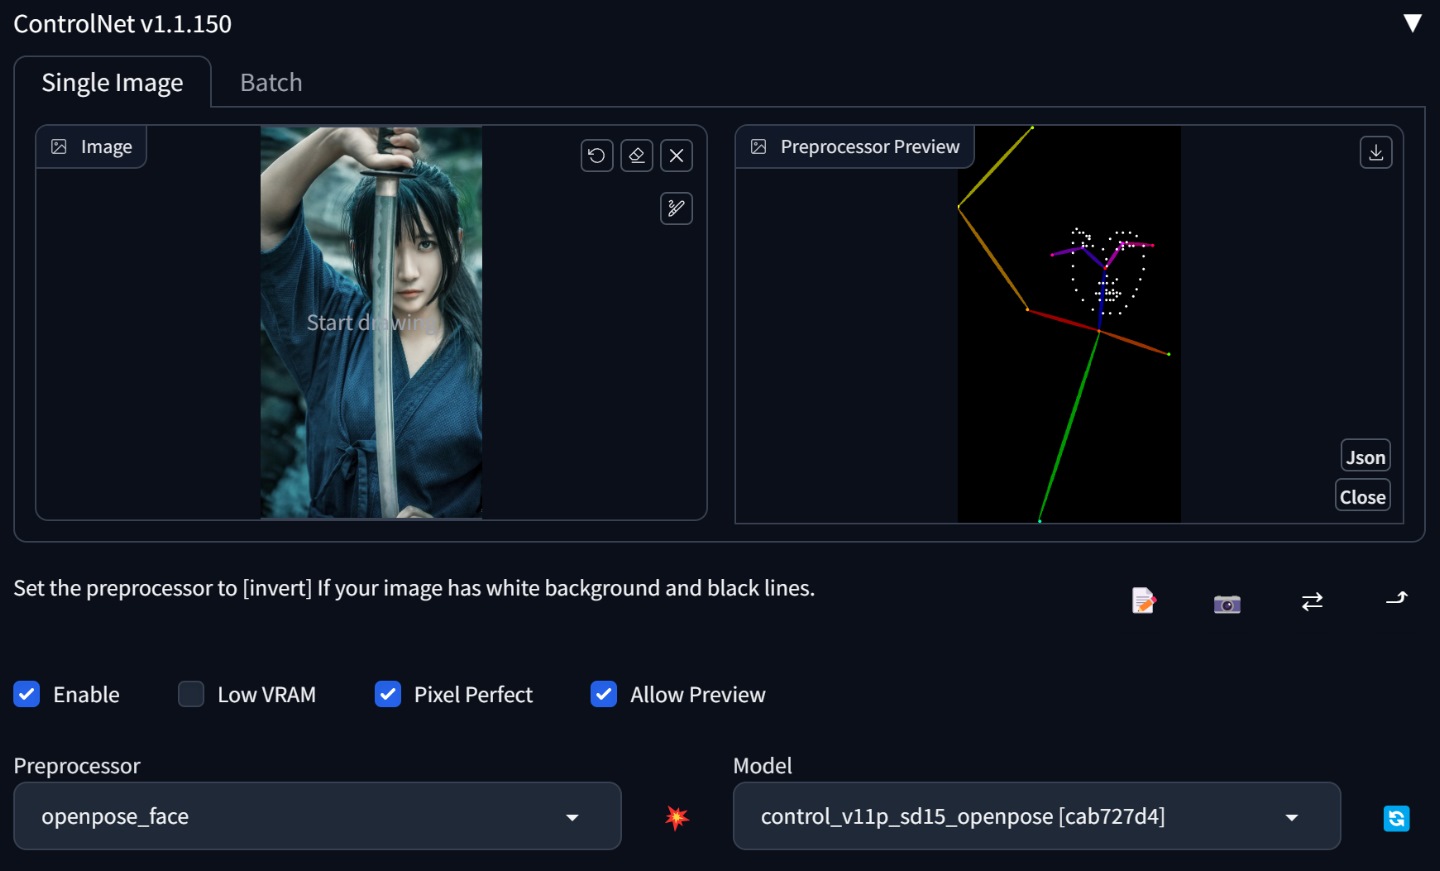Open new canvas notepad icon
The image size is (1440, 871).
[1143, 601]
